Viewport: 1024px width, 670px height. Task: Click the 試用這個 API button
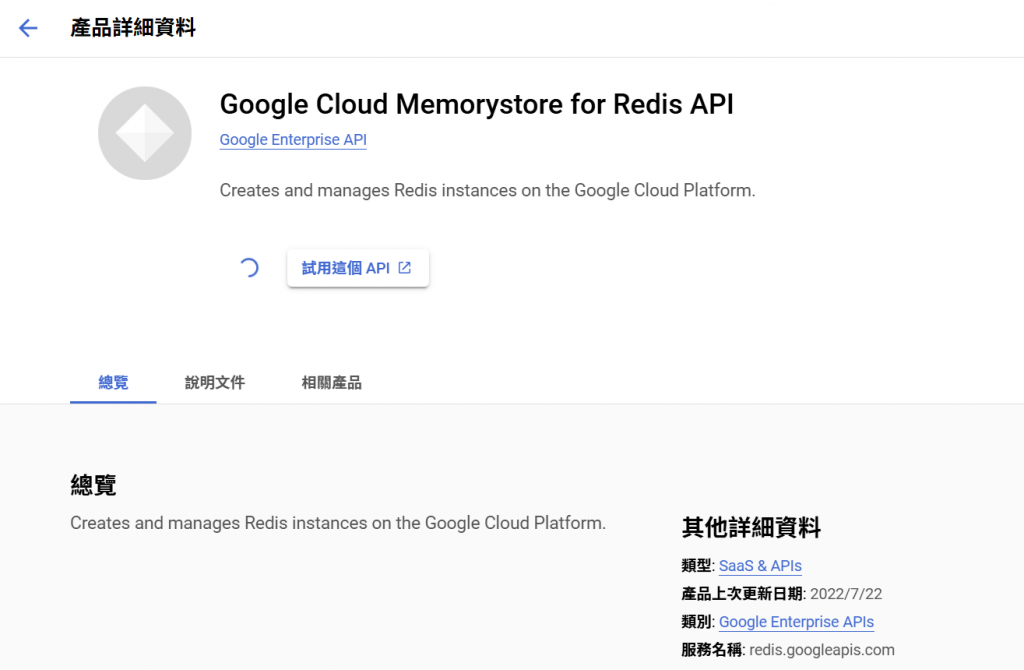(x=358, y=268)
